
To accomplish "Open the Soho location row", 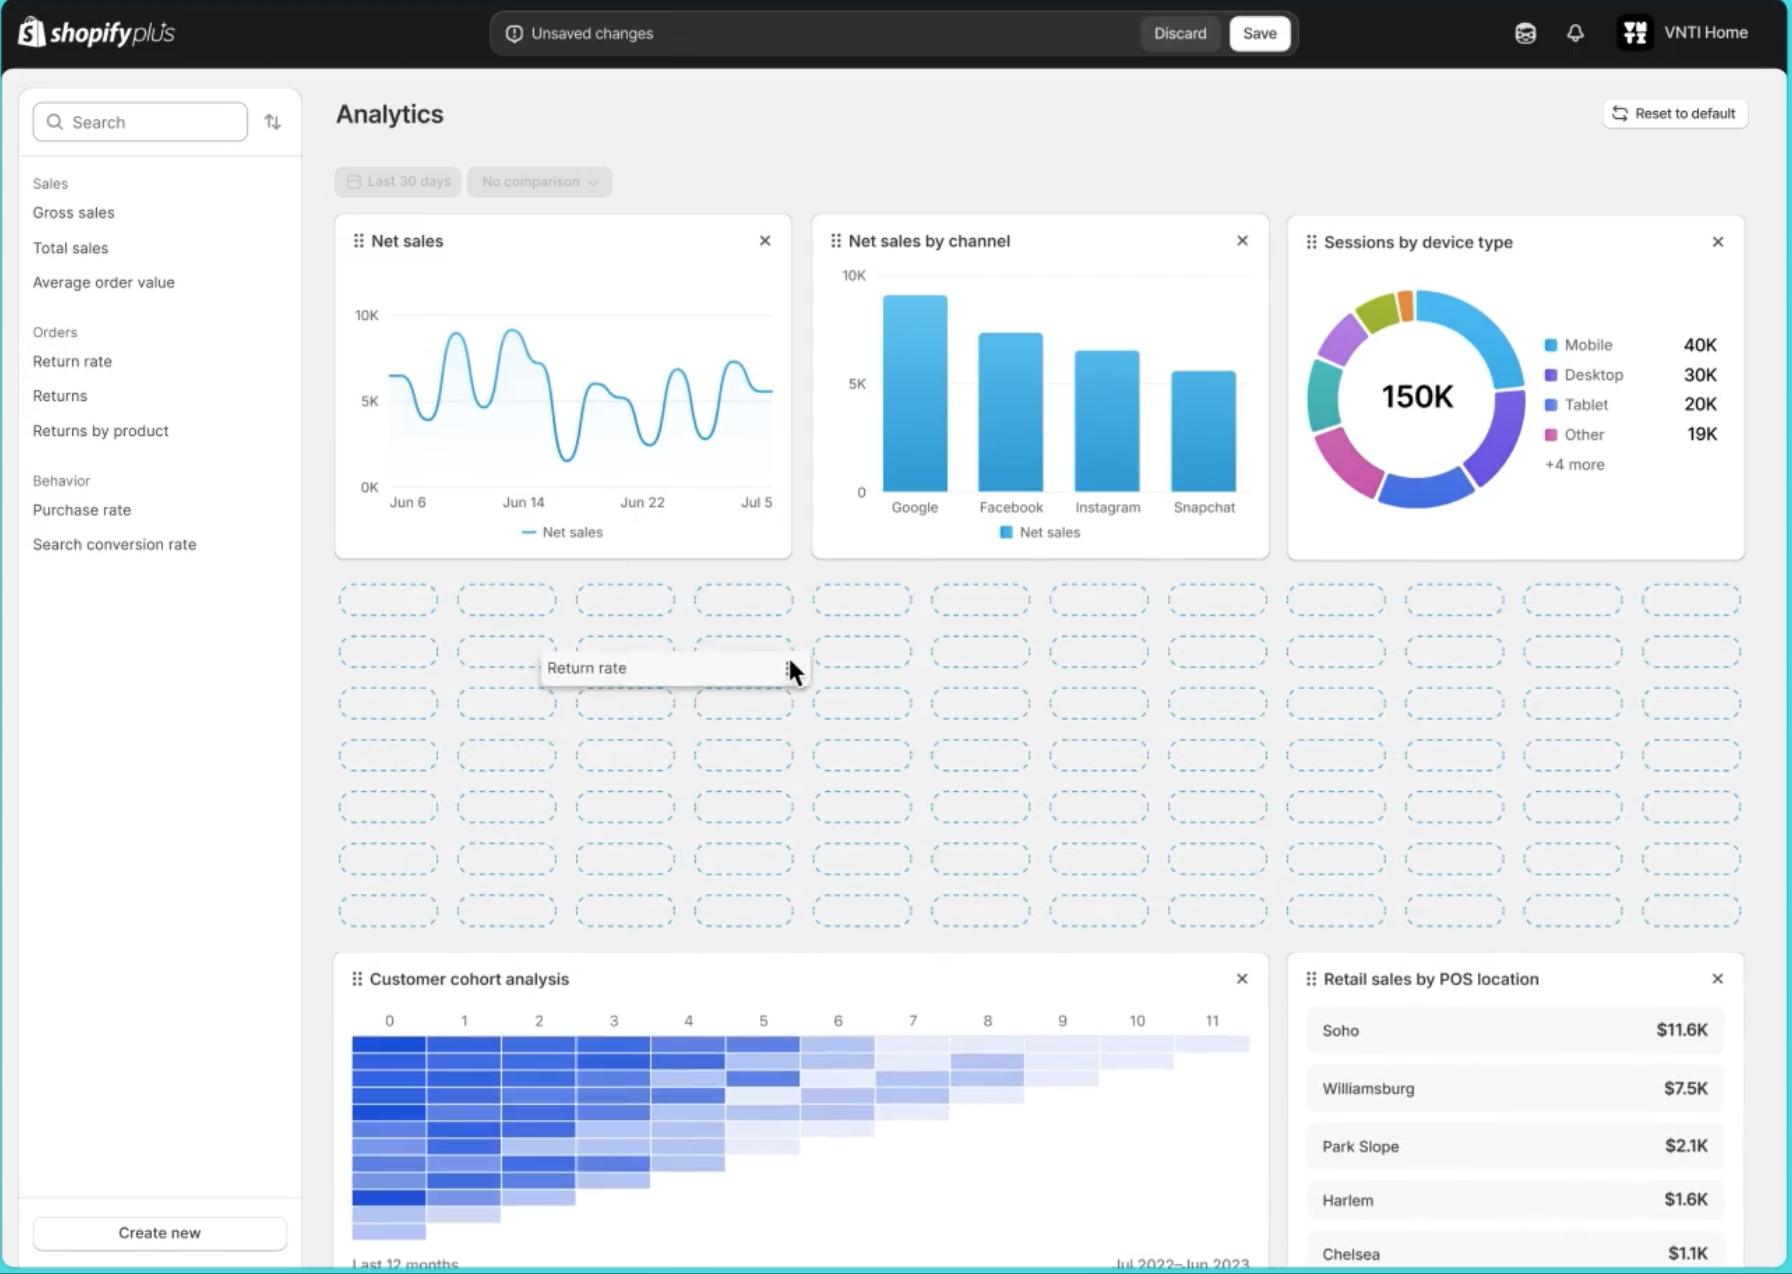I will 1515,1030.
